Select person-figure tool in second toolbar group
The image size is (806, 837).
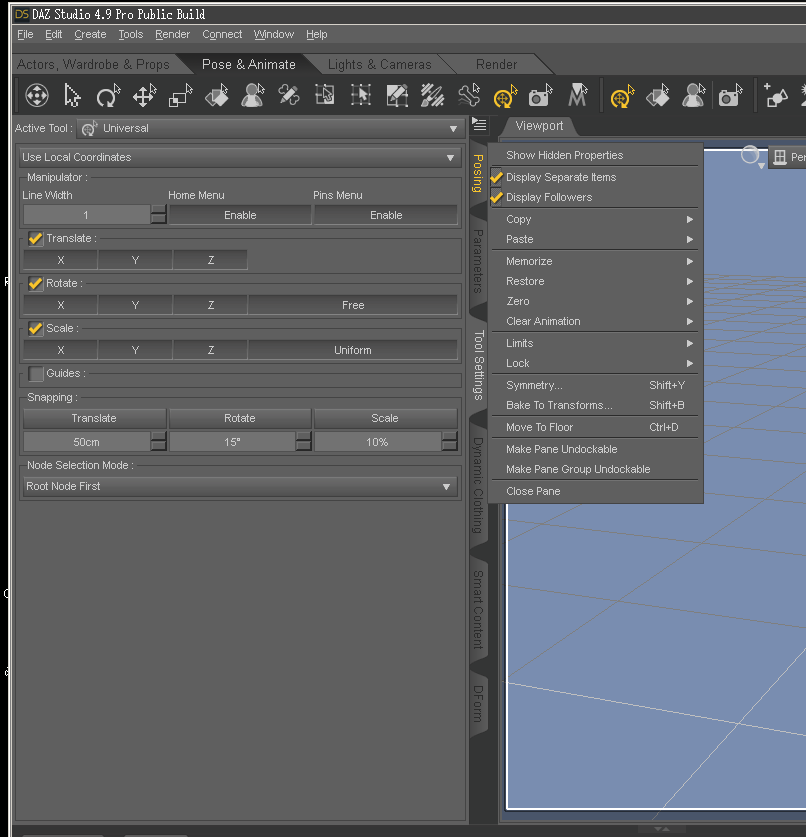(693, 96)
